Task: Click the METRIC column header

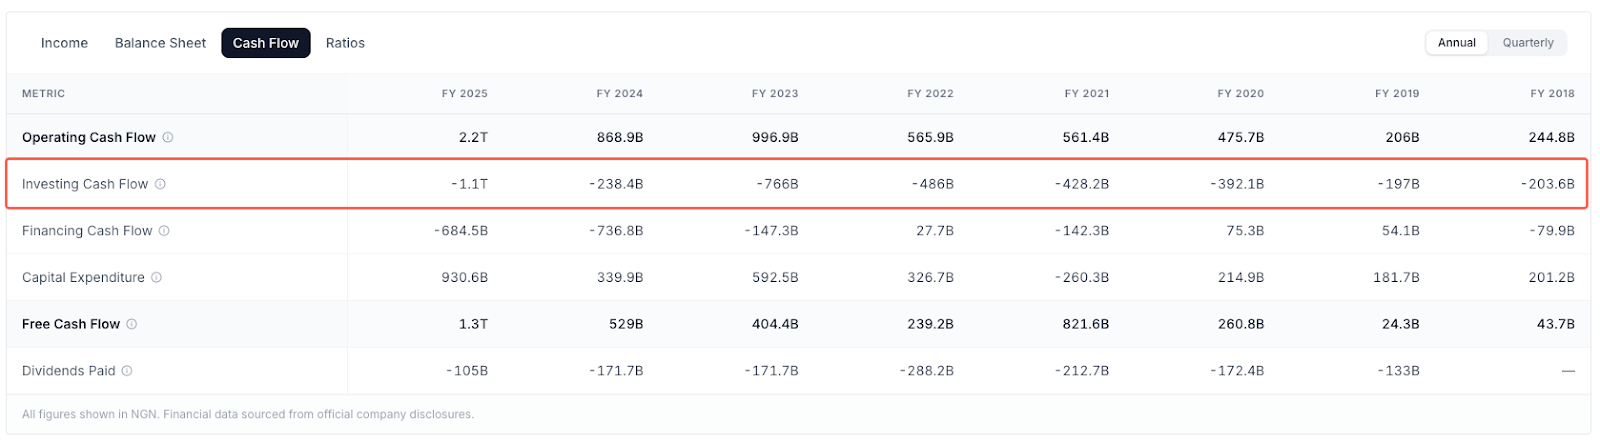Action: click(44, 94)
